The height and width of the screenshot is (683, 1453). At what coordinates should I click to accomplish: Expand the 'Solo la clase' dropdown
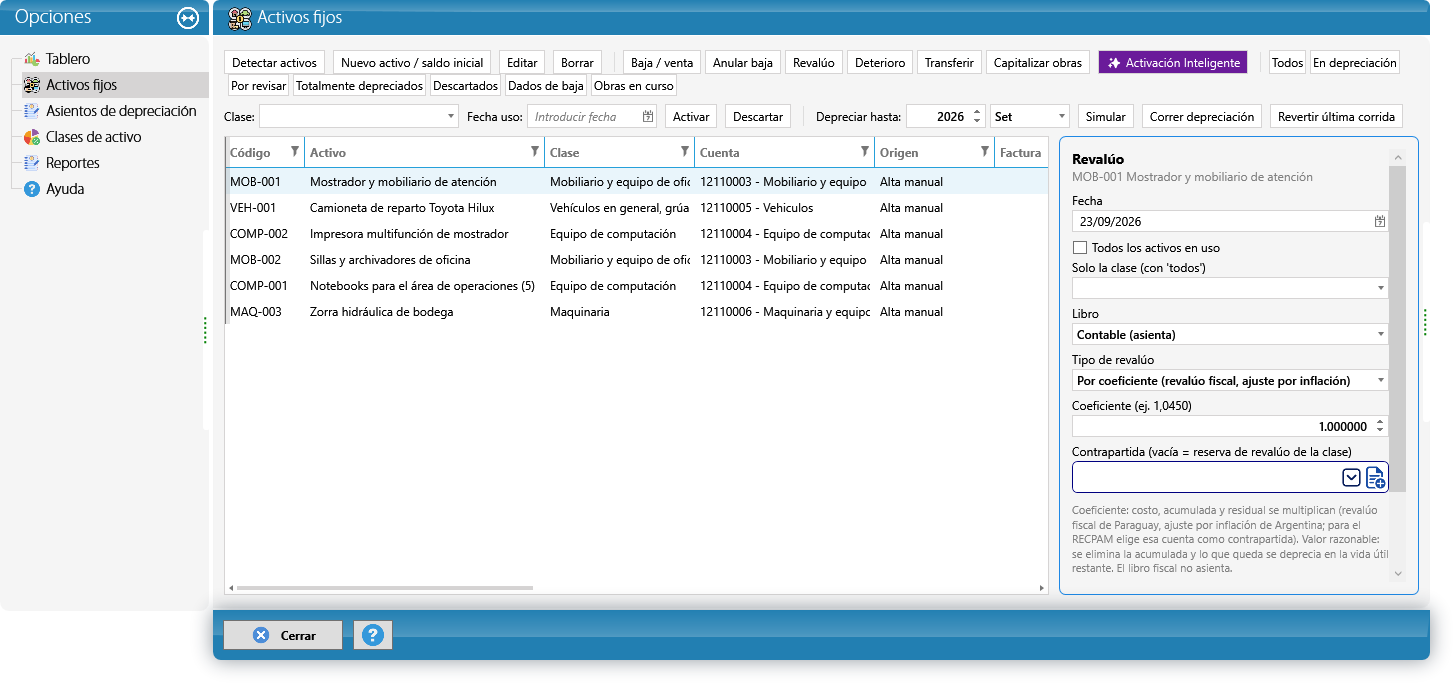[x=1381, y=288]
